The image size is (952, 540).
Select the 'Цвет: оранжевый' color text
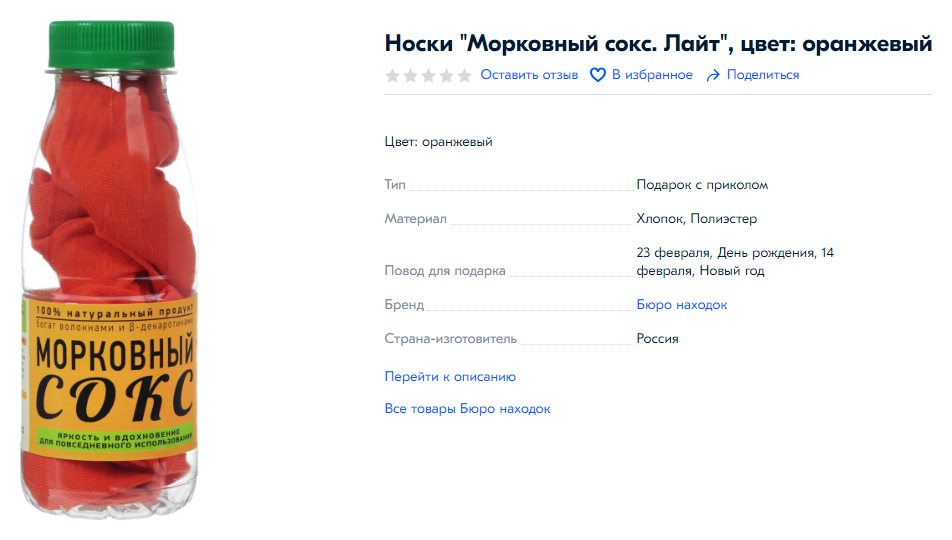438,142
